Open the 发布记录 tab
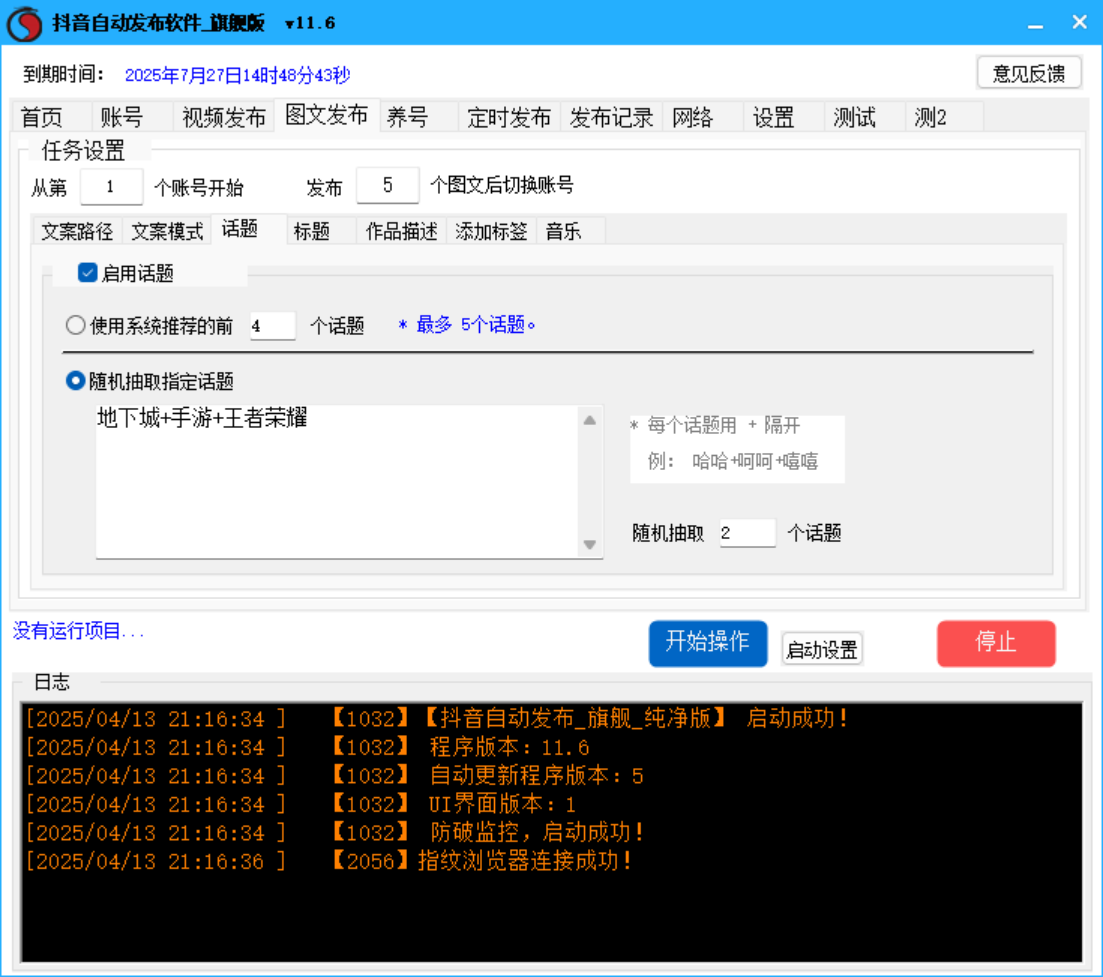The image size is (1103, 977). click(x=611, y=117)
